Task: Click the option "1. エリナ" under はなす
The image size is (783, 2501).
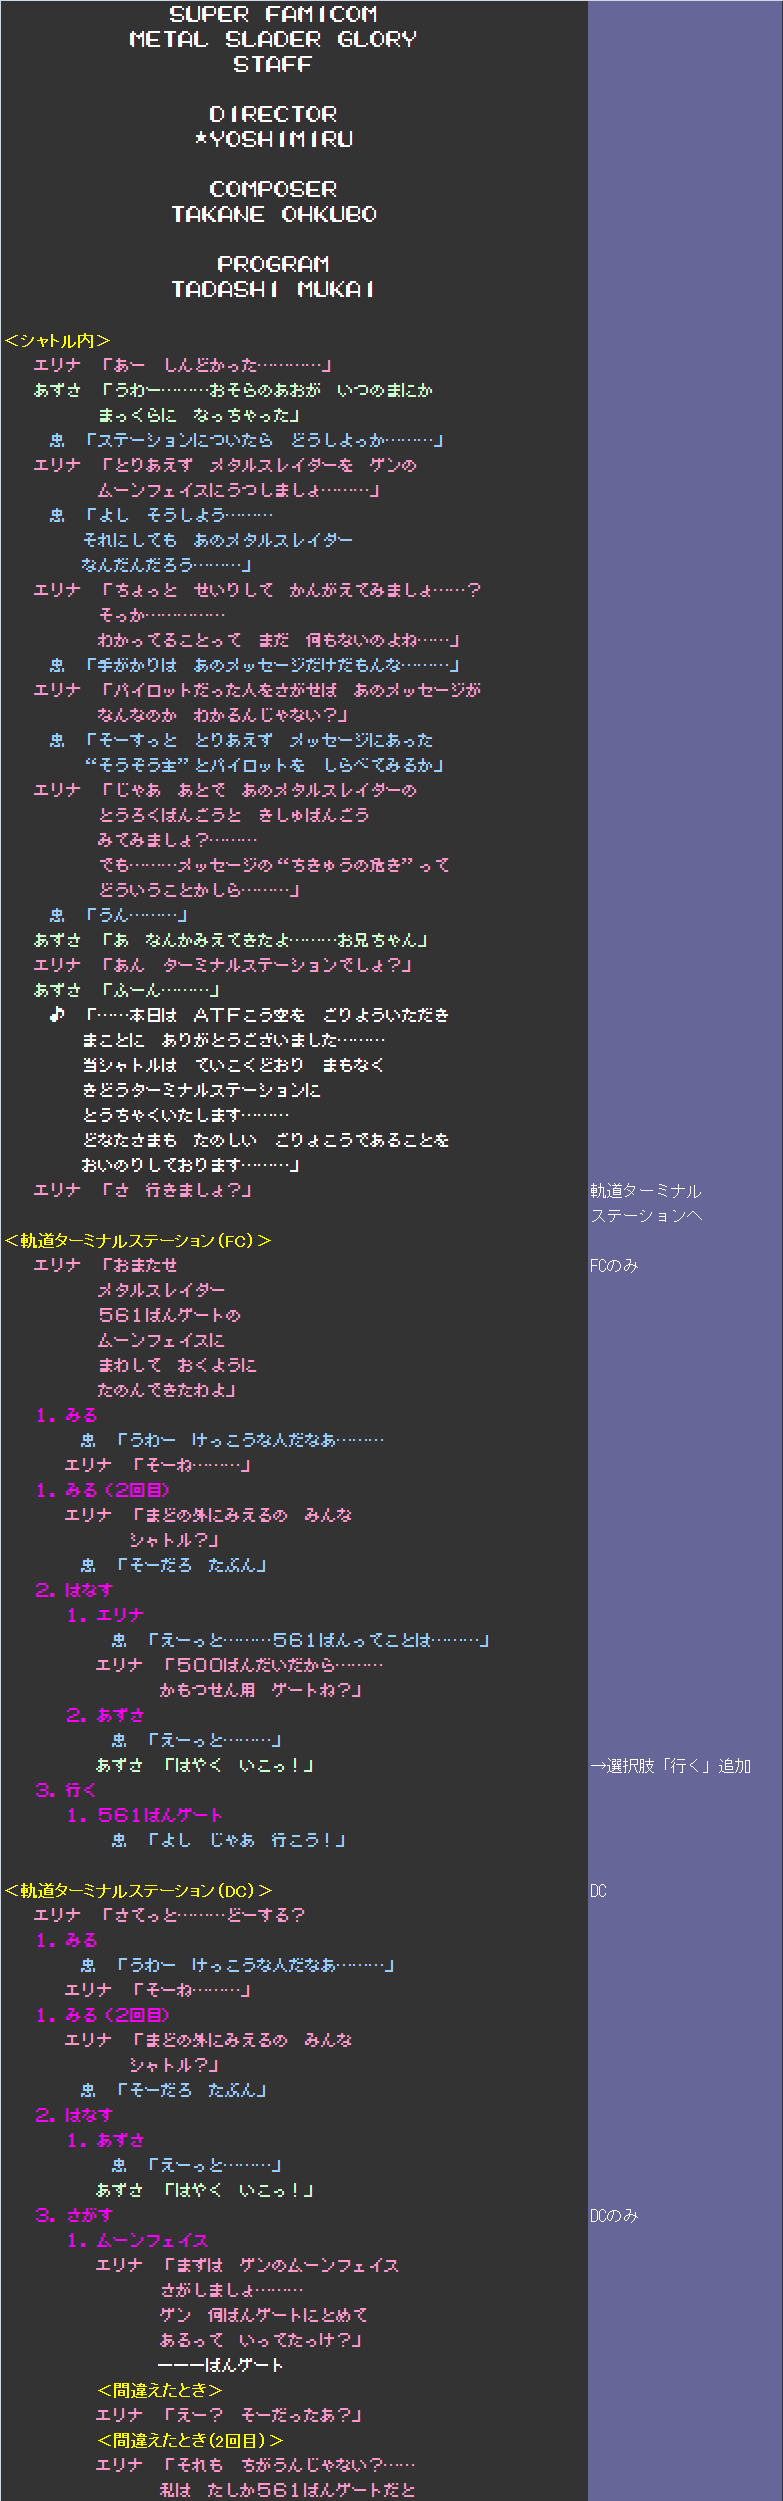Action: click(105, 1615)
